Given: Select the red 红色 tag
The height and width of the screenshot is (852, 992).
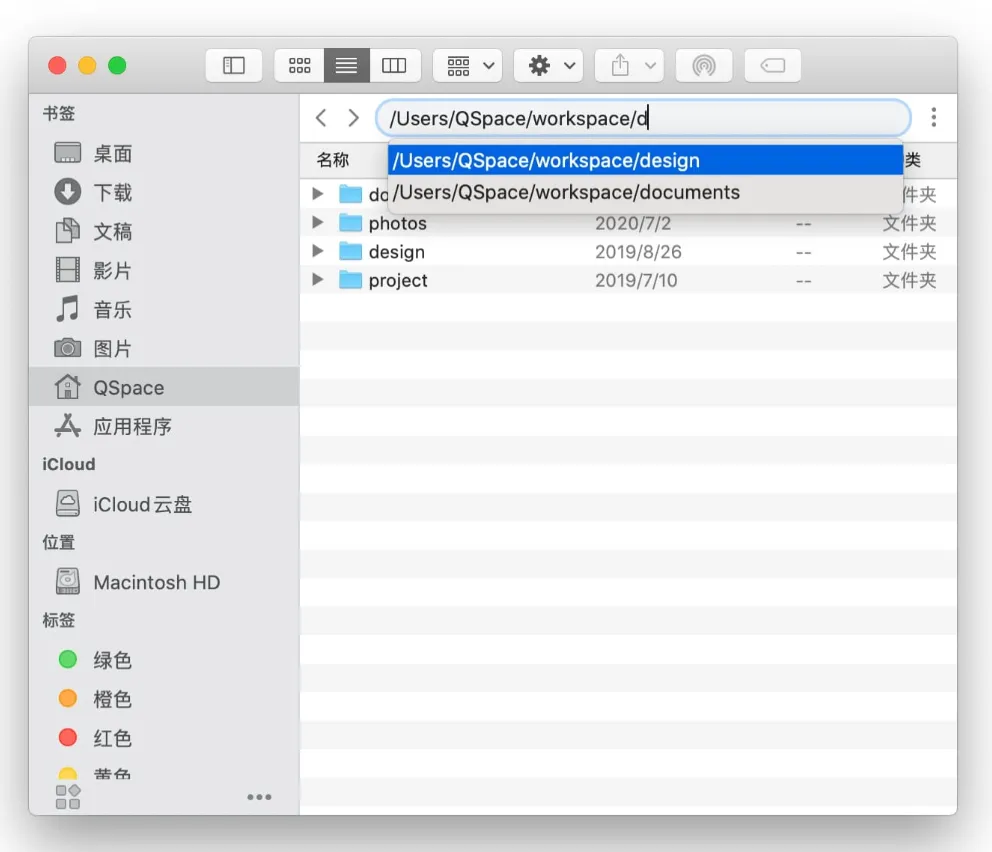Looking at the screenshot, I should pyautogui.click(x=164, y=738).
